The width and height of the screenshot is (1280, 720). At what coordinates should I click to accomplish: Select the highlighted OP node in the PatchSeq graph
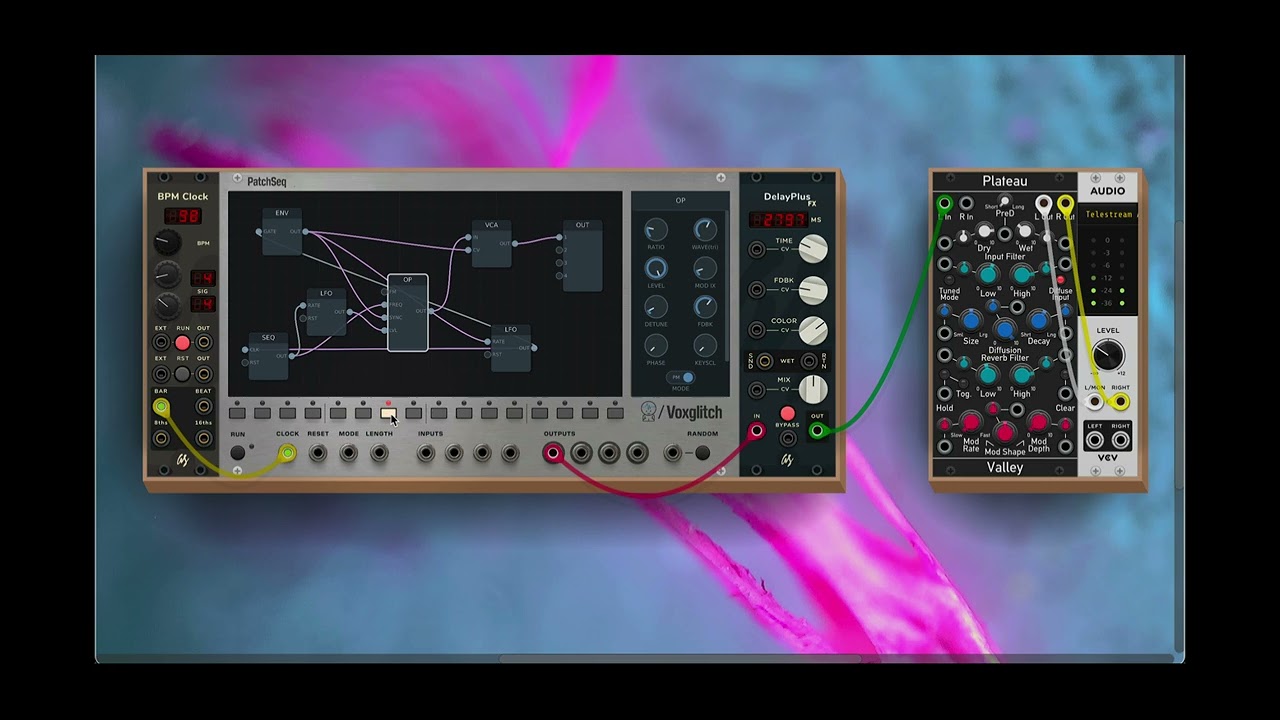(x=407, y=313)
